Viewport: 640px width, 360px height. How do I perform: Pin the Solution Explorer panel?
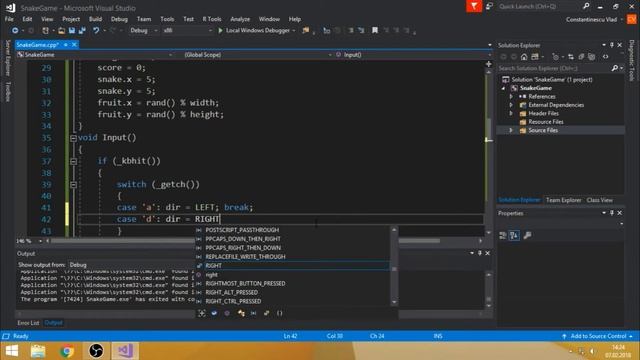612,45
